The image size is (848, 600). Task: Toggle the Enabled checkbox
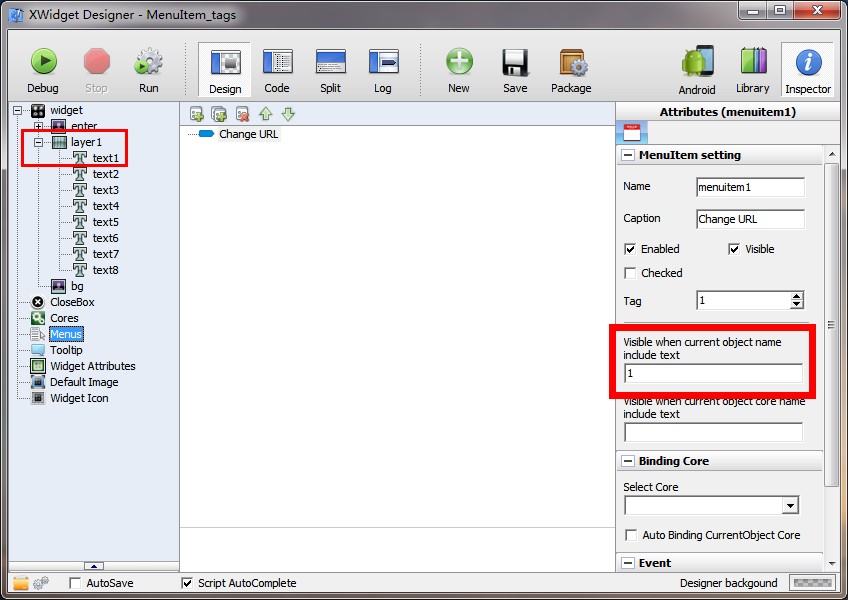tap(630, 249)
